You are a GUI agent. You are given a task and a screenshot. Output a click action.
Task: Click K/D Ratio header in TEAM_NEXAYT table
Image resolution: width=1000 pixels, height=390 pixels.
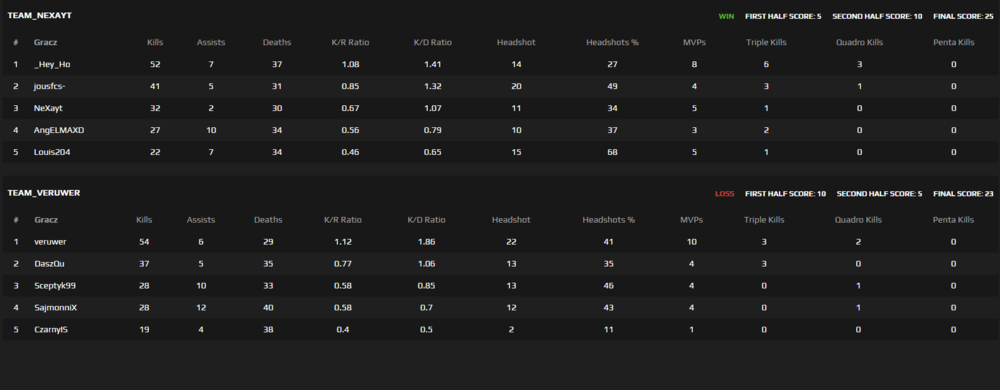[432, 43]
